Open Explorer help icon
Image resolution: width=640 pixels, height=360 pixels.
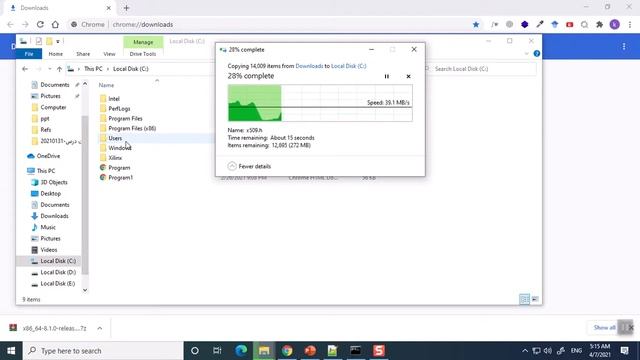coord(537,53)
